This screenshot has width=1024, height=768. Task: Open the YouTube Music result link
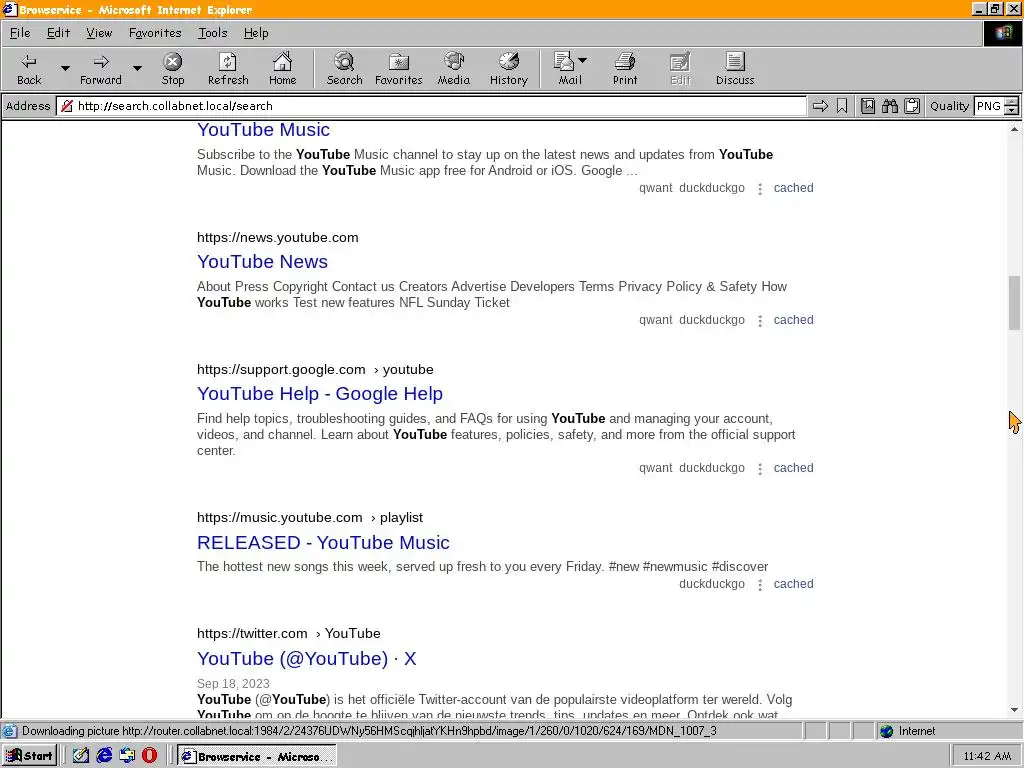(x=263, y=129)
